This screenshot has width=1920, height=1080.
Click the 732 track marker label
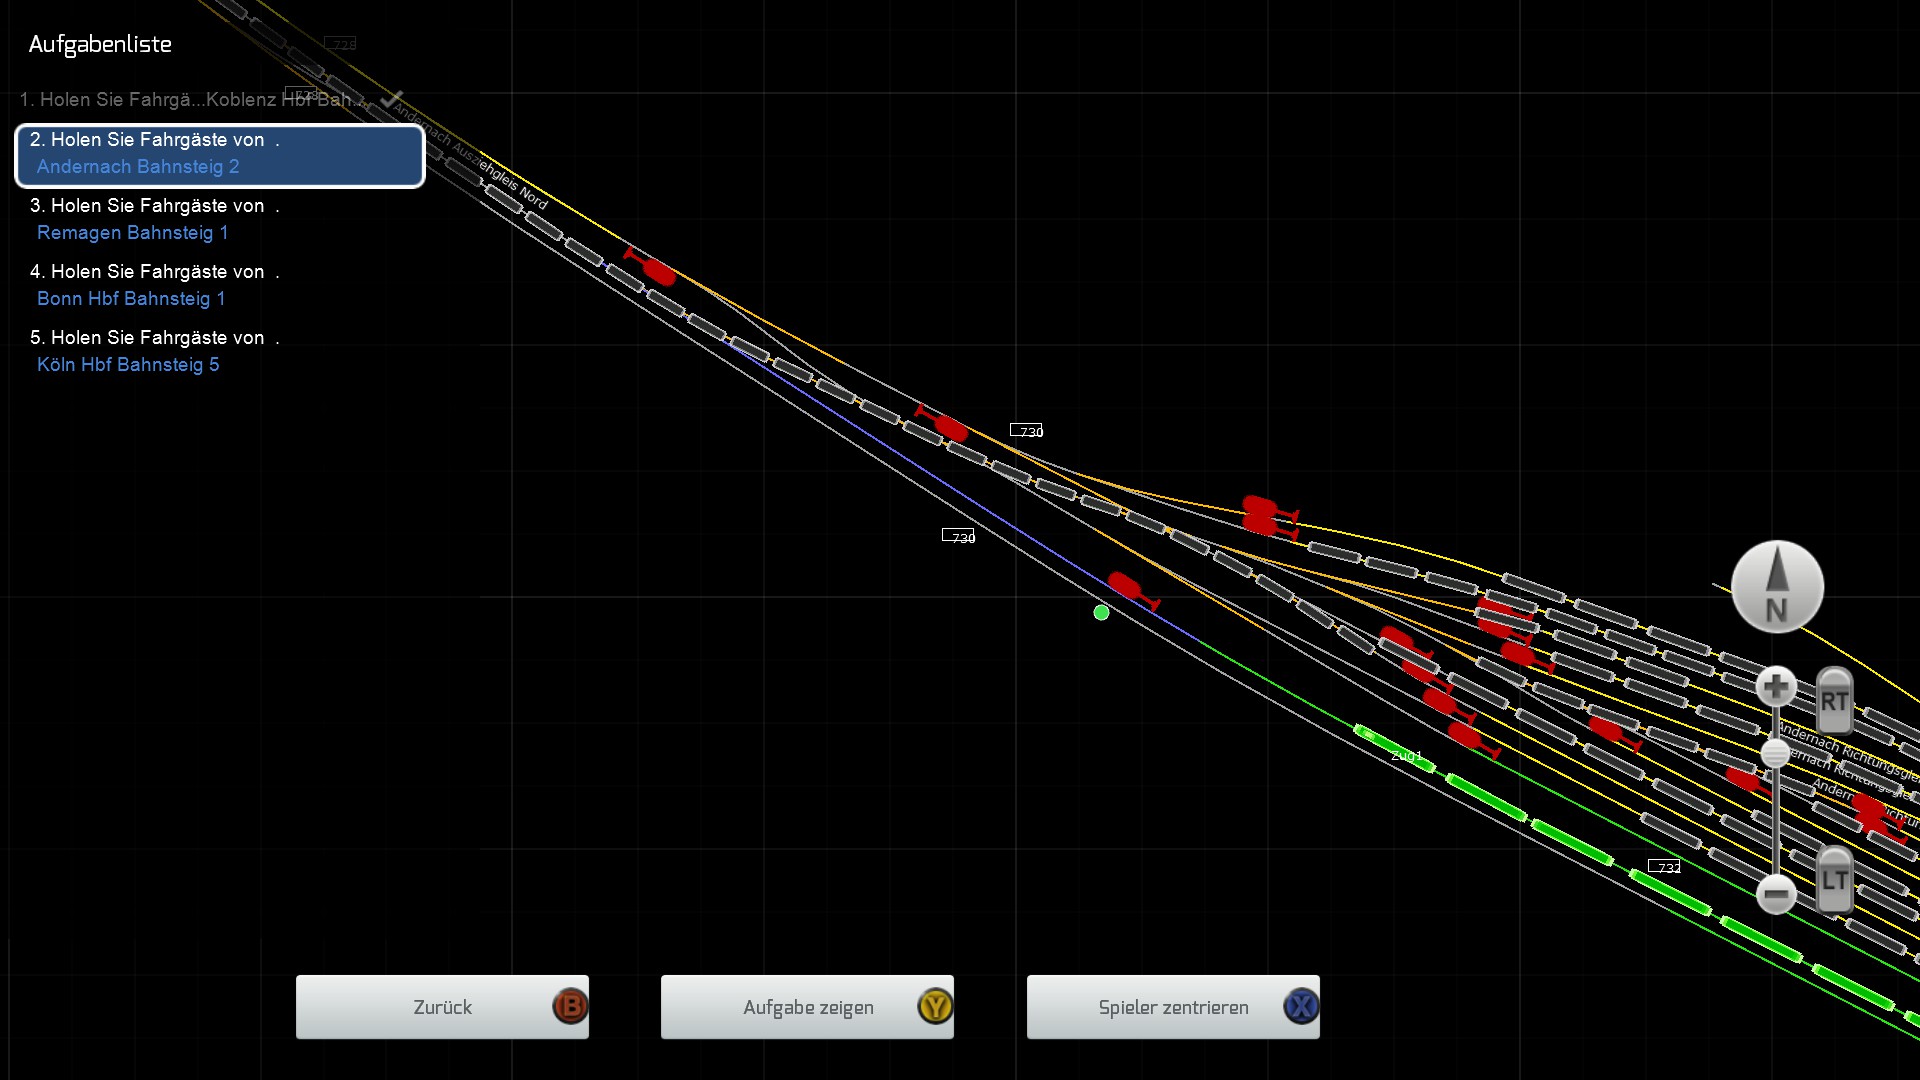(1665, 867)
